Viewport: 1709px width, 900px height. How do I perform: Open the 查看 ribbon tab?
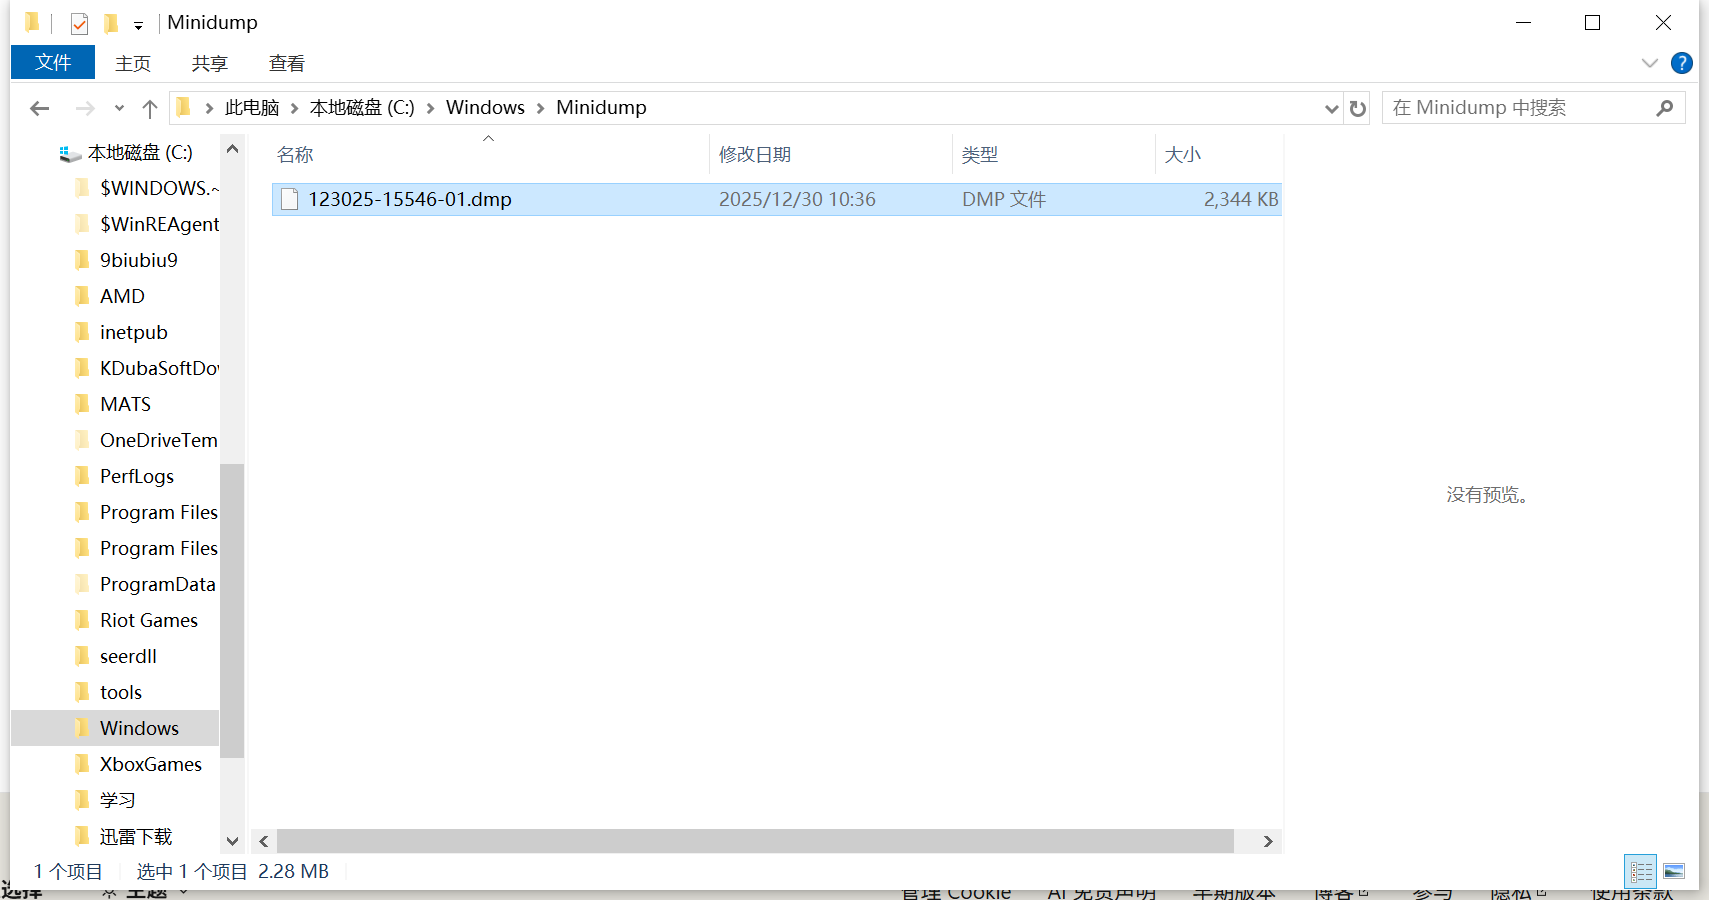tap(287, 63)
